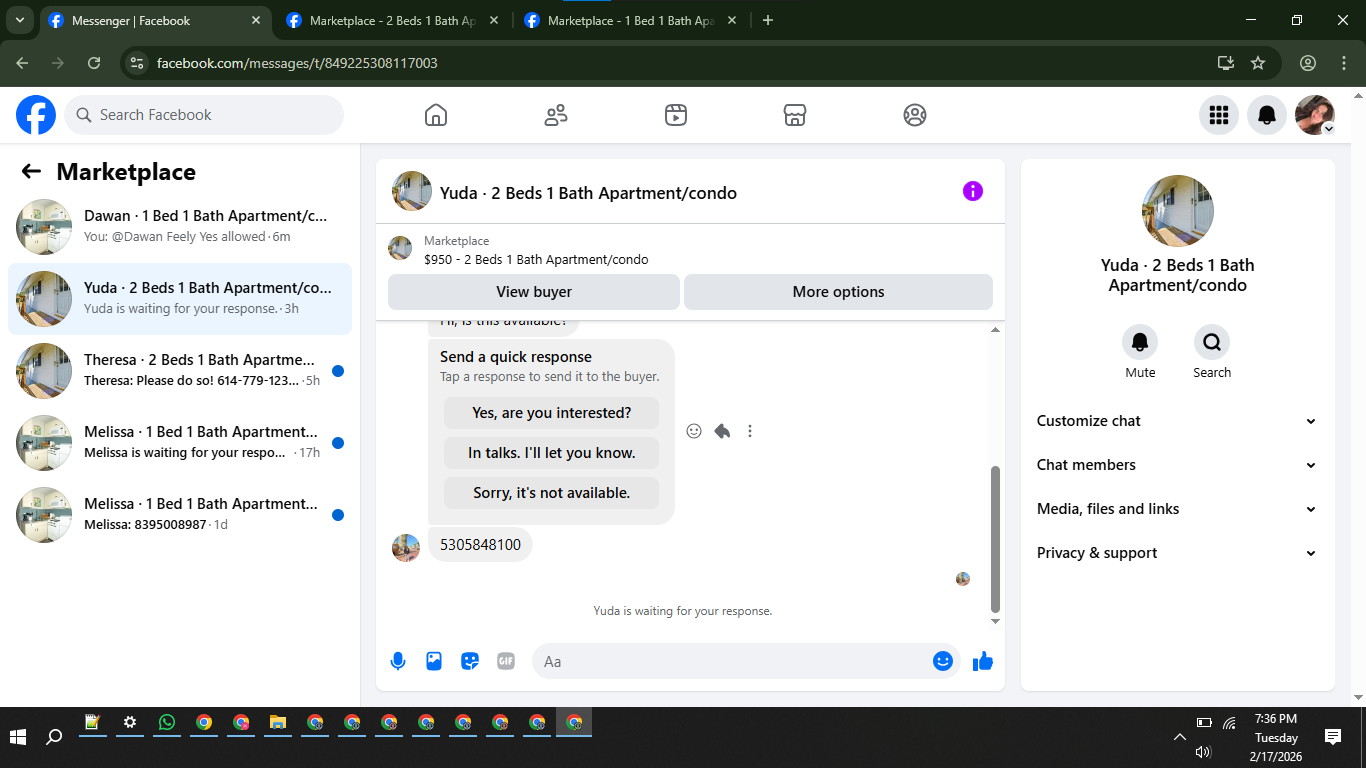Image resolution: width=1366 pixels, height=768 pixels.
Task: React to message with smiley icon
Action: (x=694, y=431)
